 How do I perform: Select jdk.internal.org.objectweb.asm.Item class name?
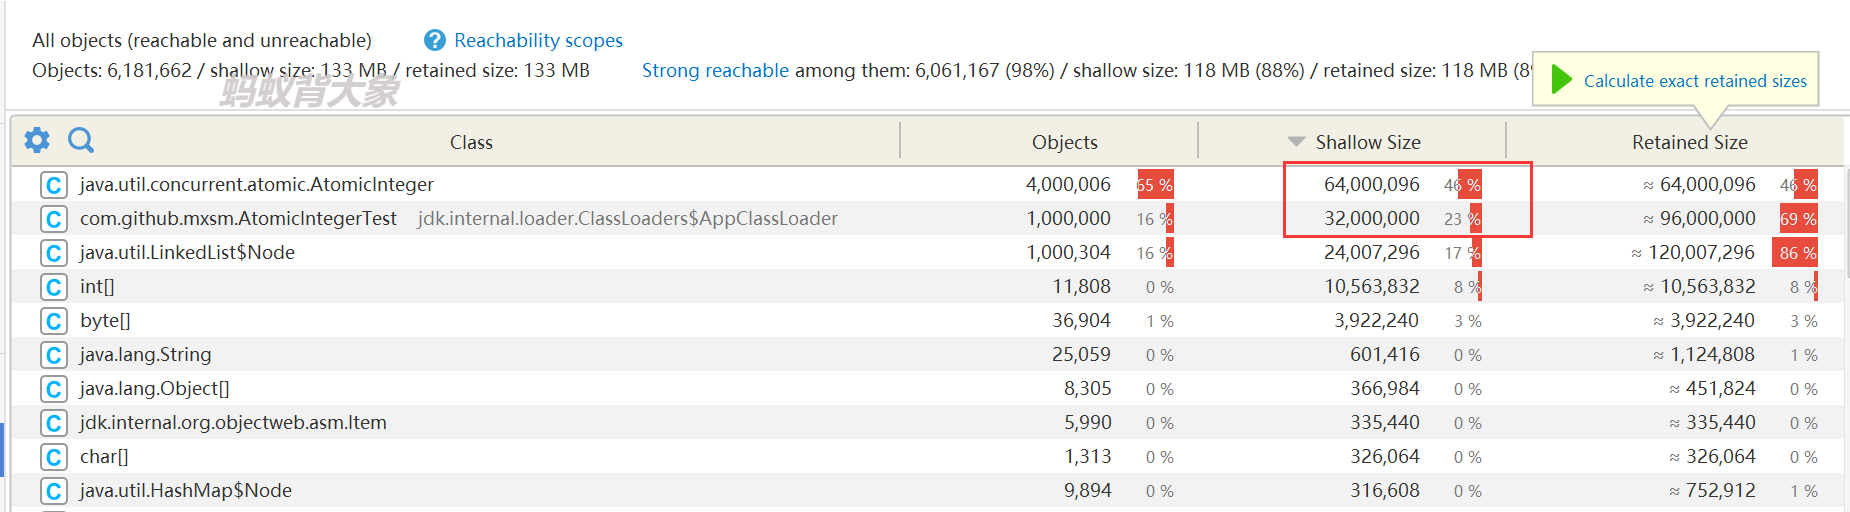click(233, 422)
